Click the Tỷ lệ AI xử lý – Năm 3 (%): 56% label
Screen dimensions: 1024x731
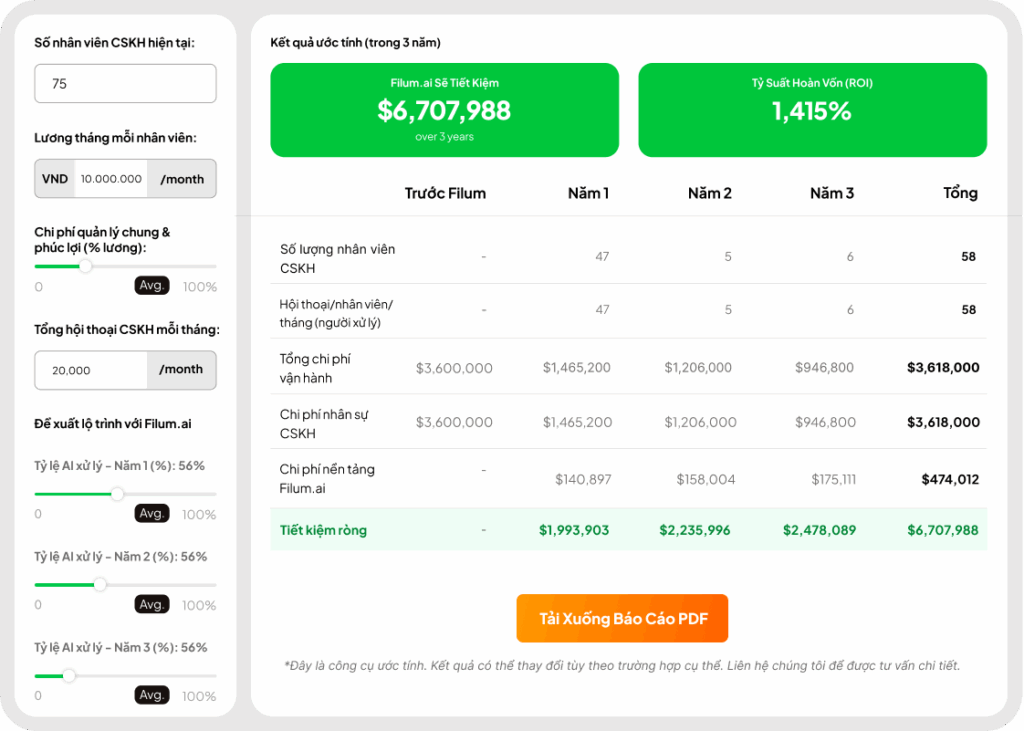tap(121, 647)
